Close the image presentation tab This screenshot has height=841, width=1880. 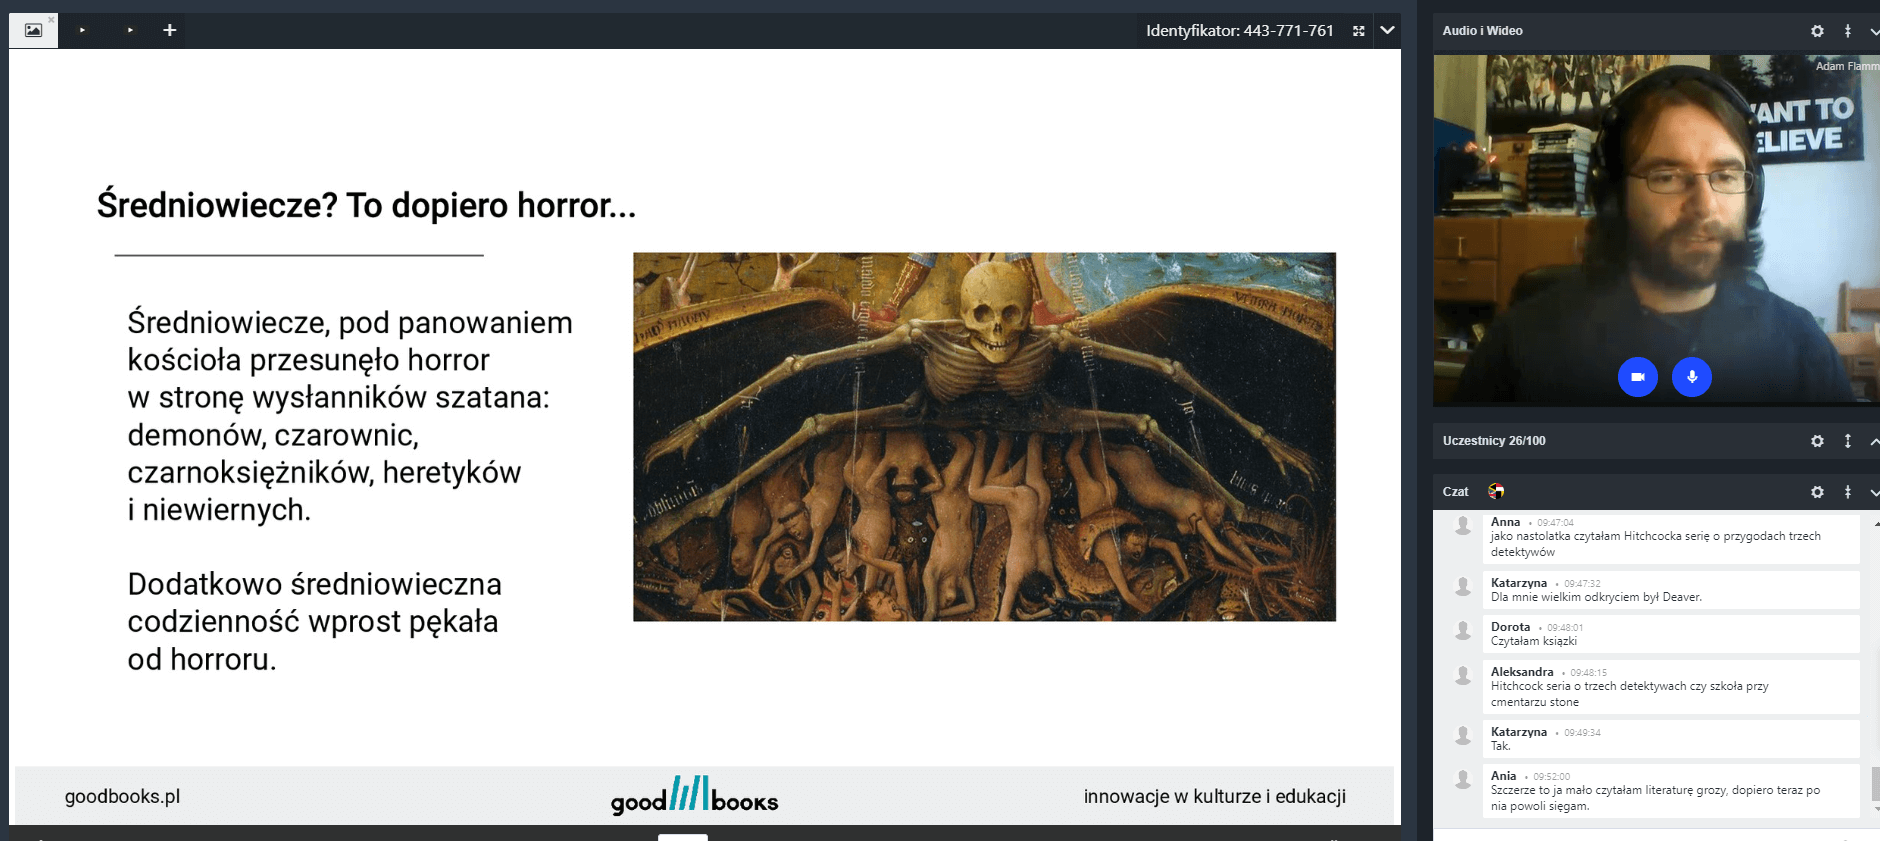click(51, 19)
